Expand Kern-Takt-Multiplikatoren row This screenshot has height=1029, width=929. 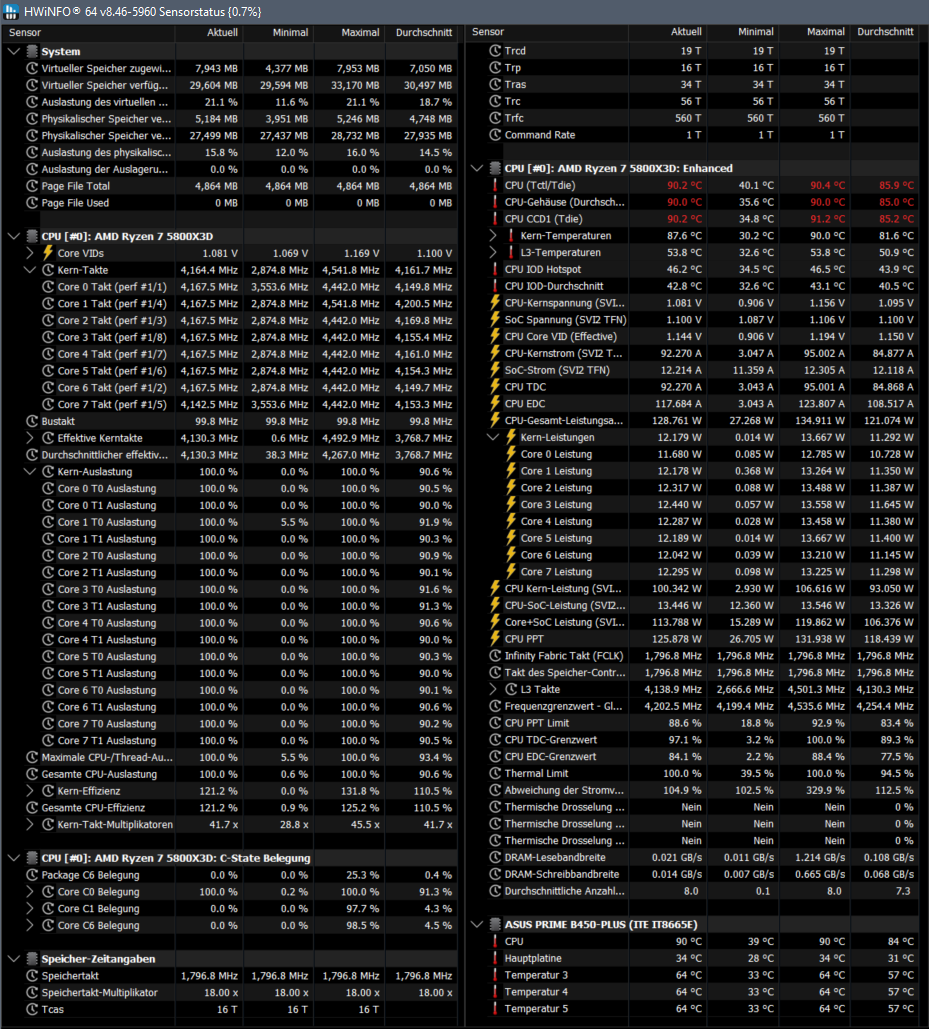click(x=30, y=824)
